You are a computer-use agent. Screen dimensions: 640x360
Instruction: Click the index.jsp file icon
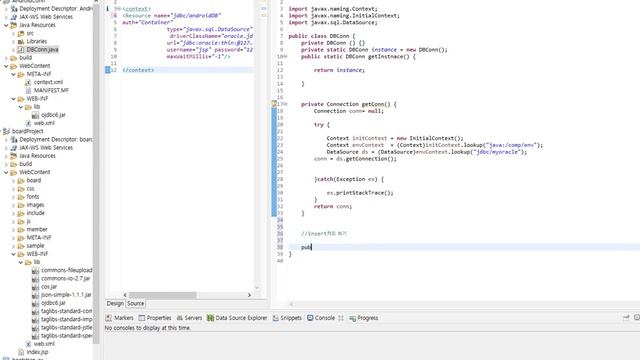(x=21, y=352)
